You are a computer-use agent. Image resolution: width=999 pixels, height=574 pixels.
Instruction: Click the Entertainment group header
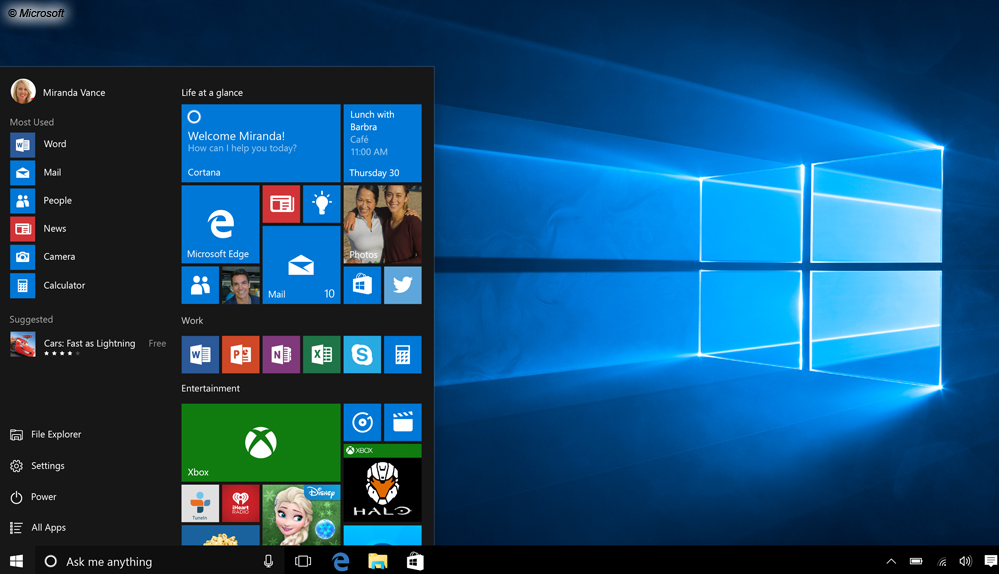click(210, 388)
